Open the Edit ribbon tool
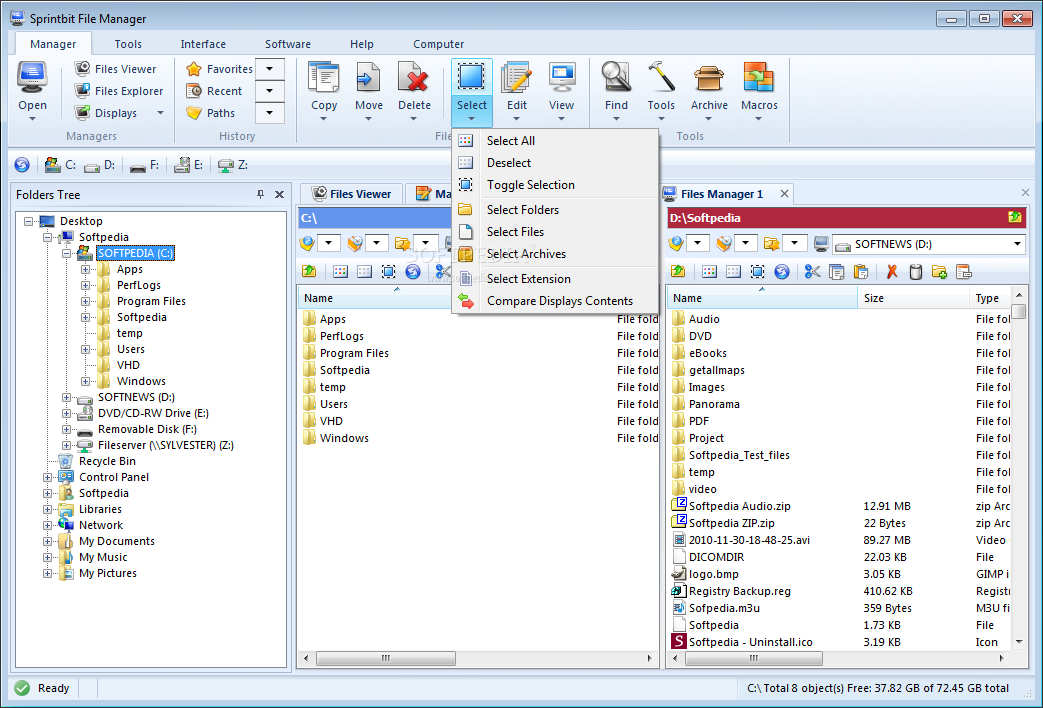Image resolution: width=1043 pixels, height=708 pixels. (x=516, y=92)
